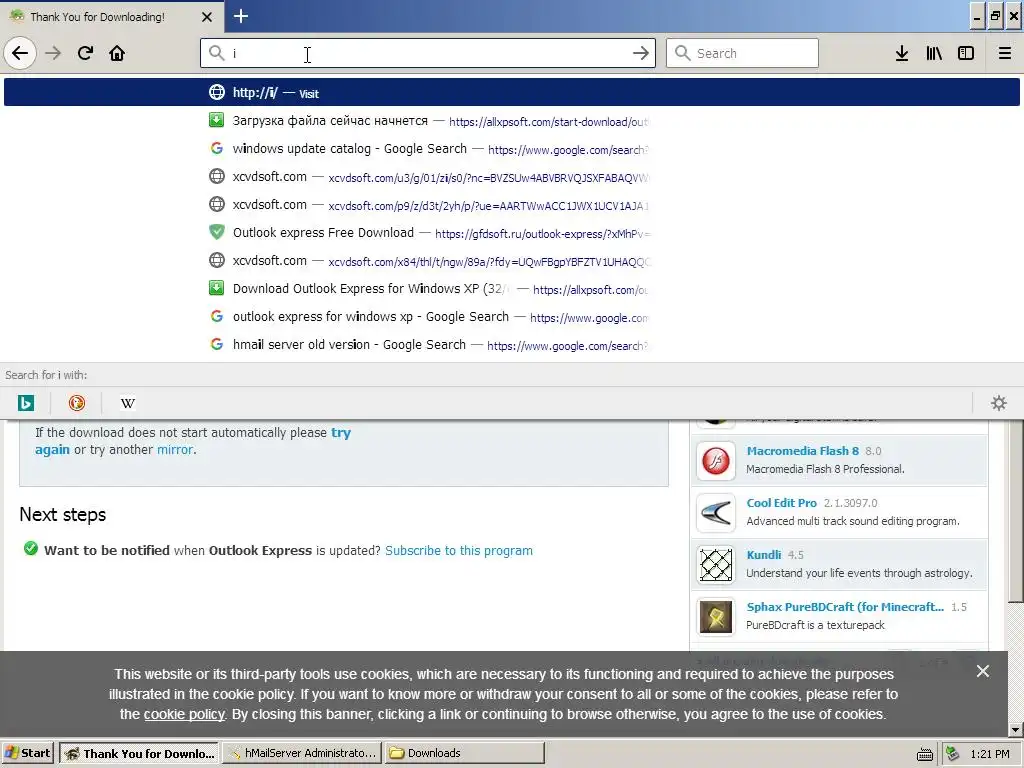The width and height of the screenshot is (1024, 768).
Task: Open the cookie policy link
Action: coord(184,714)
